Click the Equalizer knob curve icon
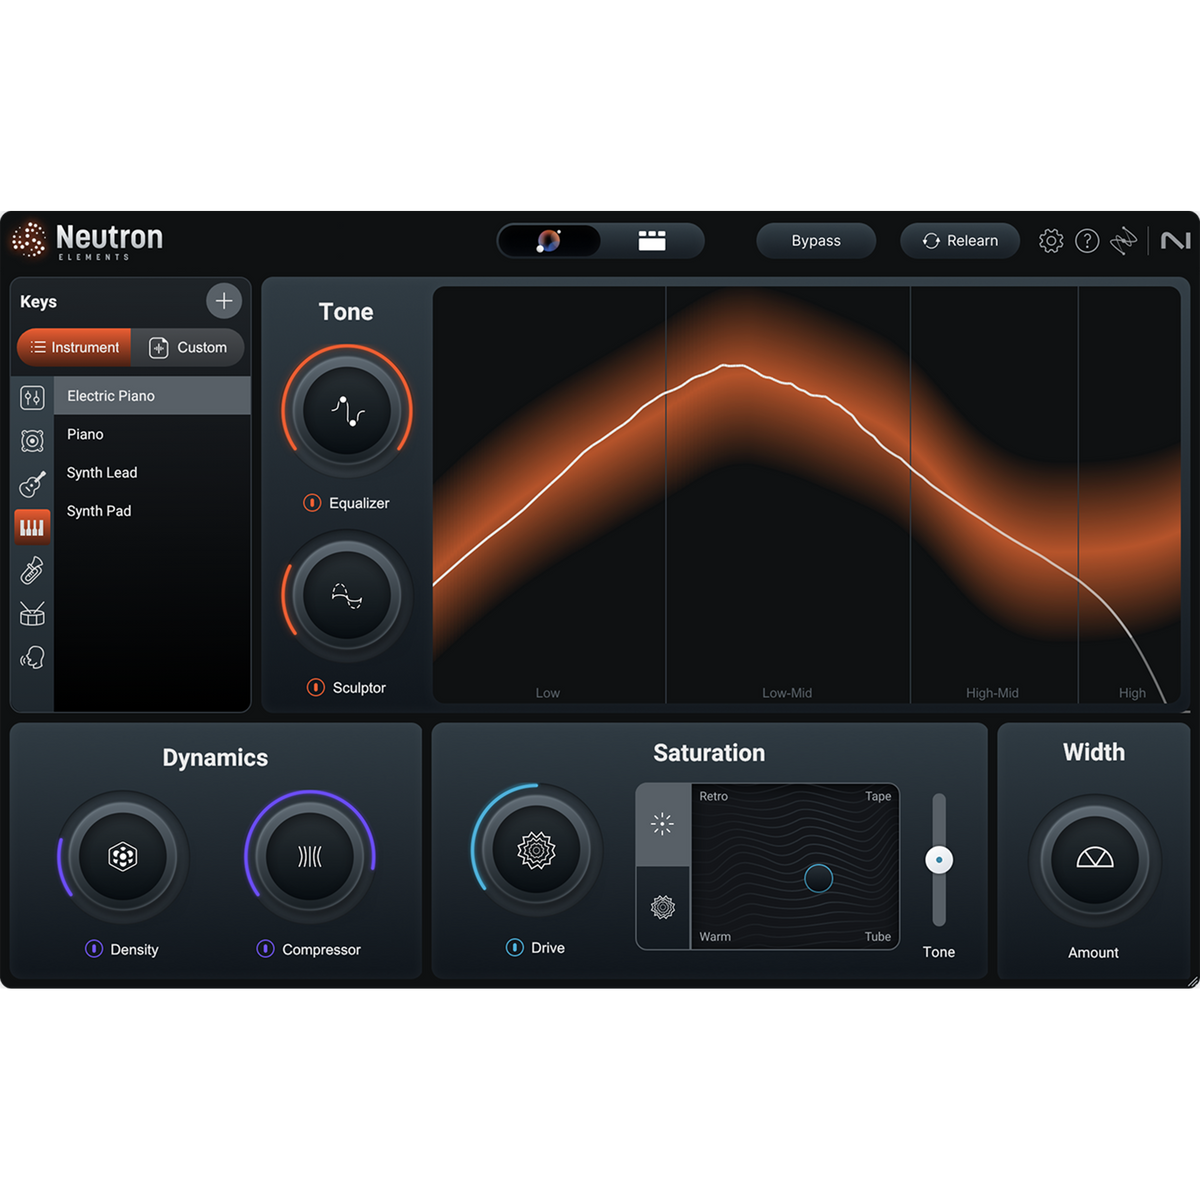The image size is (1200, 1200). [x=347, y=411]
